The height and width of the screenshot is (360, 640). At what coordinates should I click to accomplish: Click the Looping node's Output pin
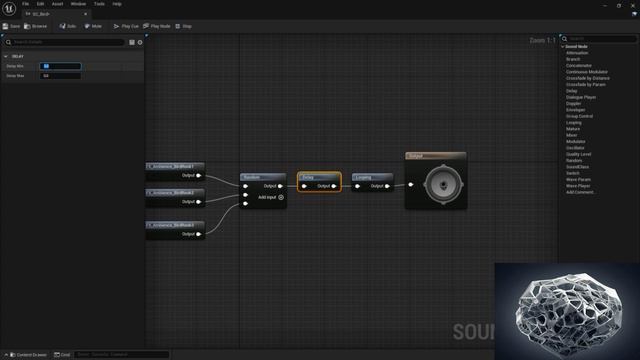point(387,186)
